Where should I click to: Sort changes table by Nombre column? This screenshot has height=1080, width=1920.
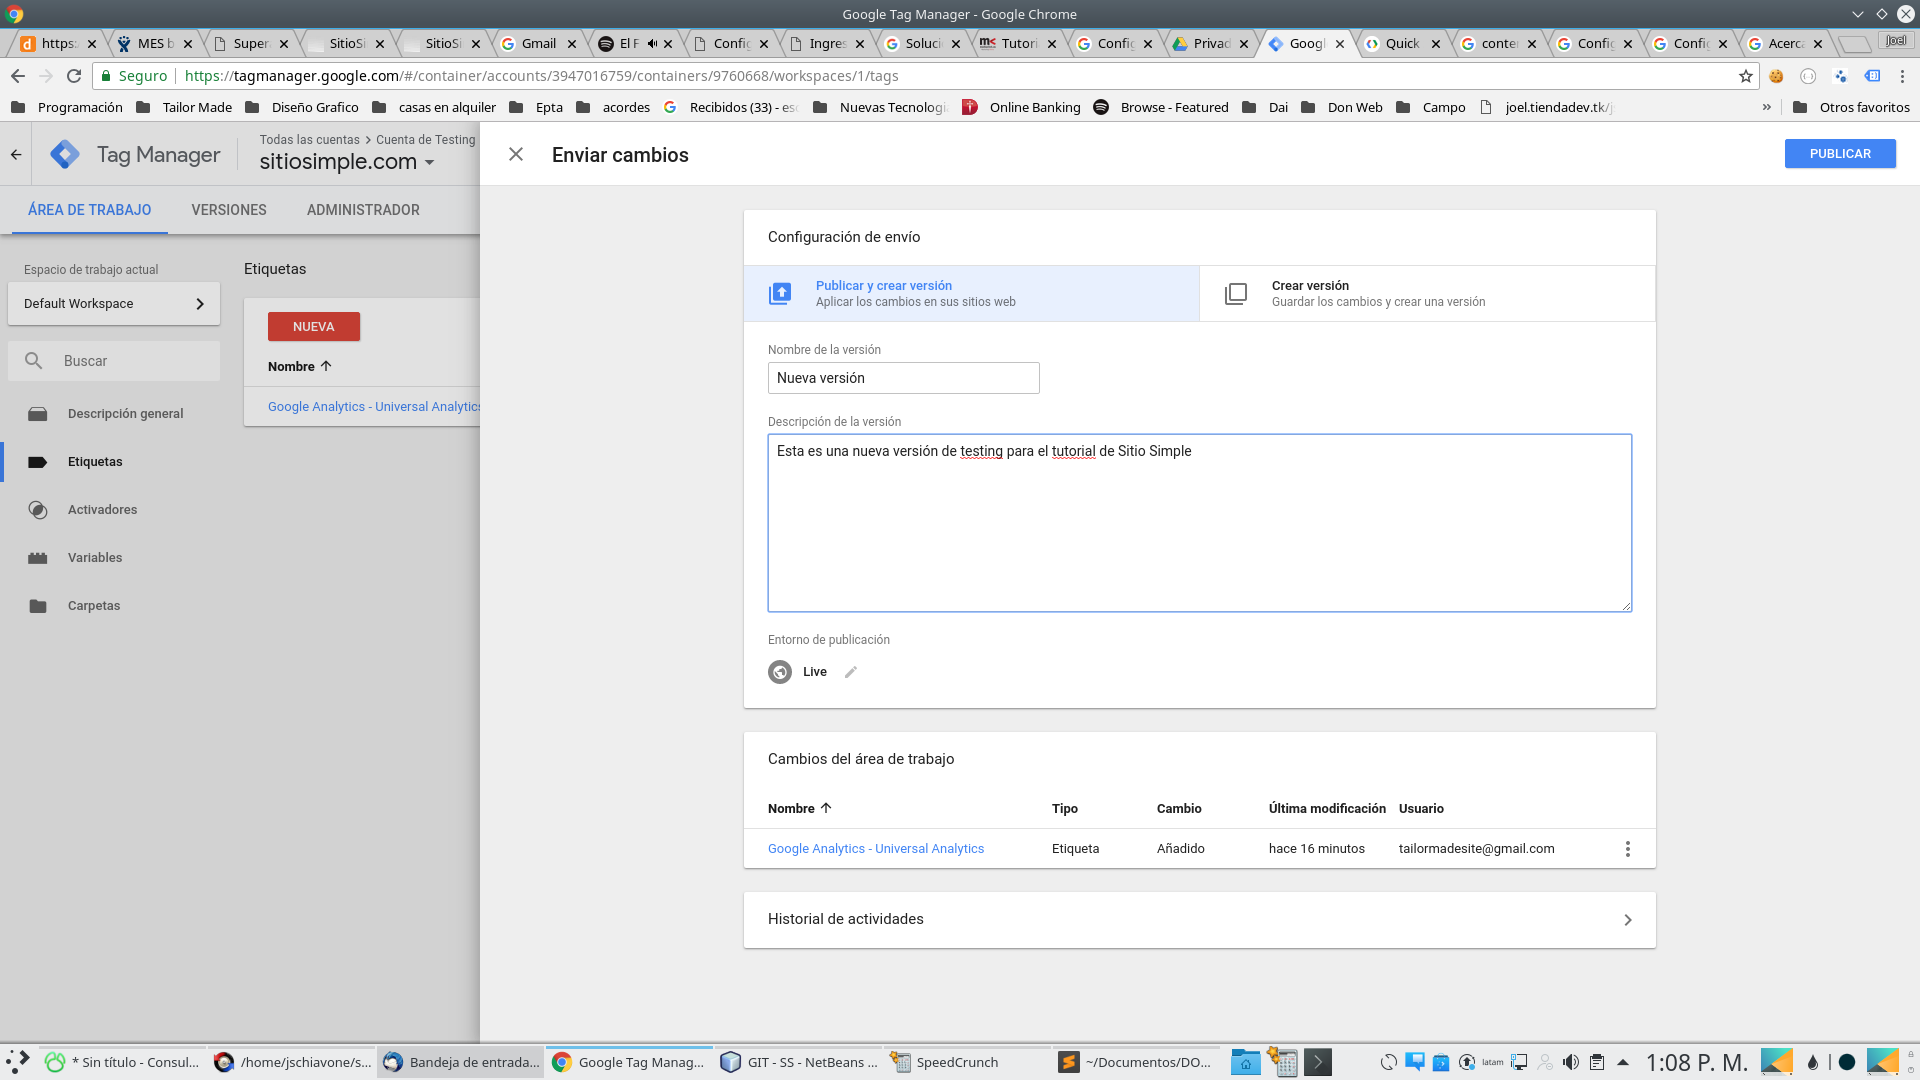coord(800,808)
